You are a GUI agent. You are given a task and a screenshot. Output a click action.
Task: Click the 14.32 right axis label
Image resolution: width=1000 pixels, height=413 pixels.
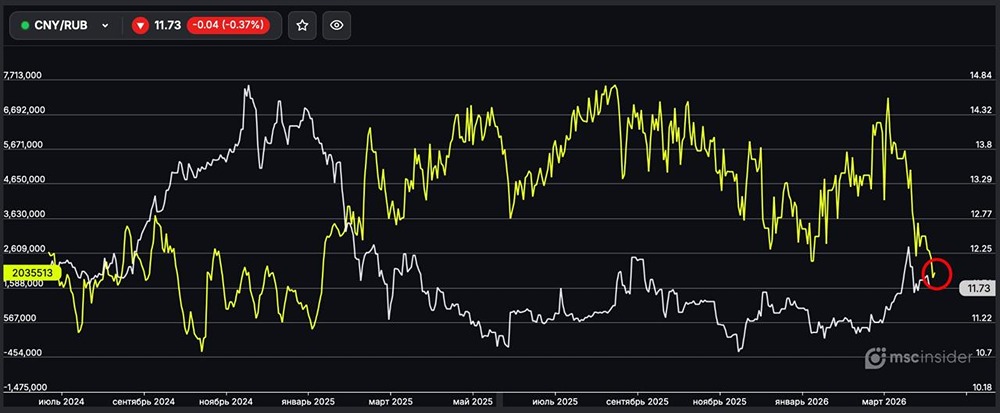pos(980,111)
